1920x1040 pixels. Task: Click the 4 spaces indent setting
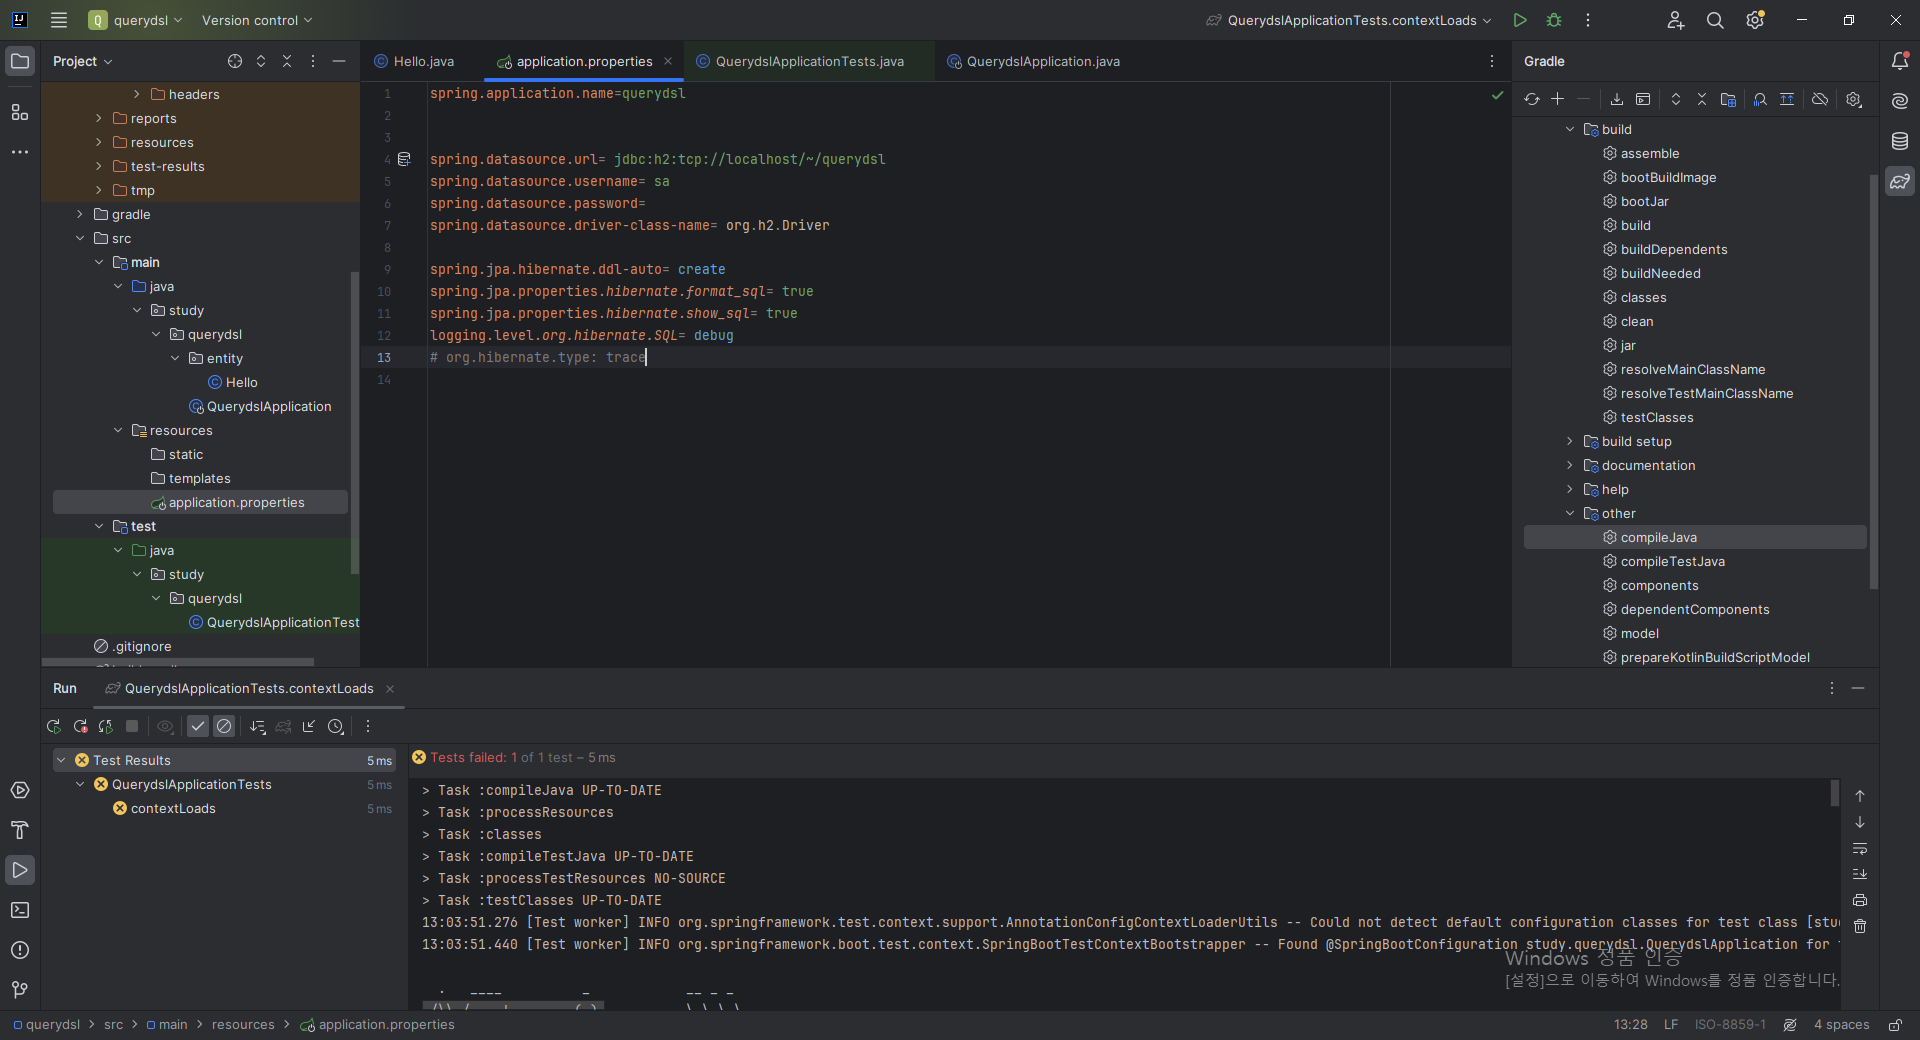pos(1841,1025)
